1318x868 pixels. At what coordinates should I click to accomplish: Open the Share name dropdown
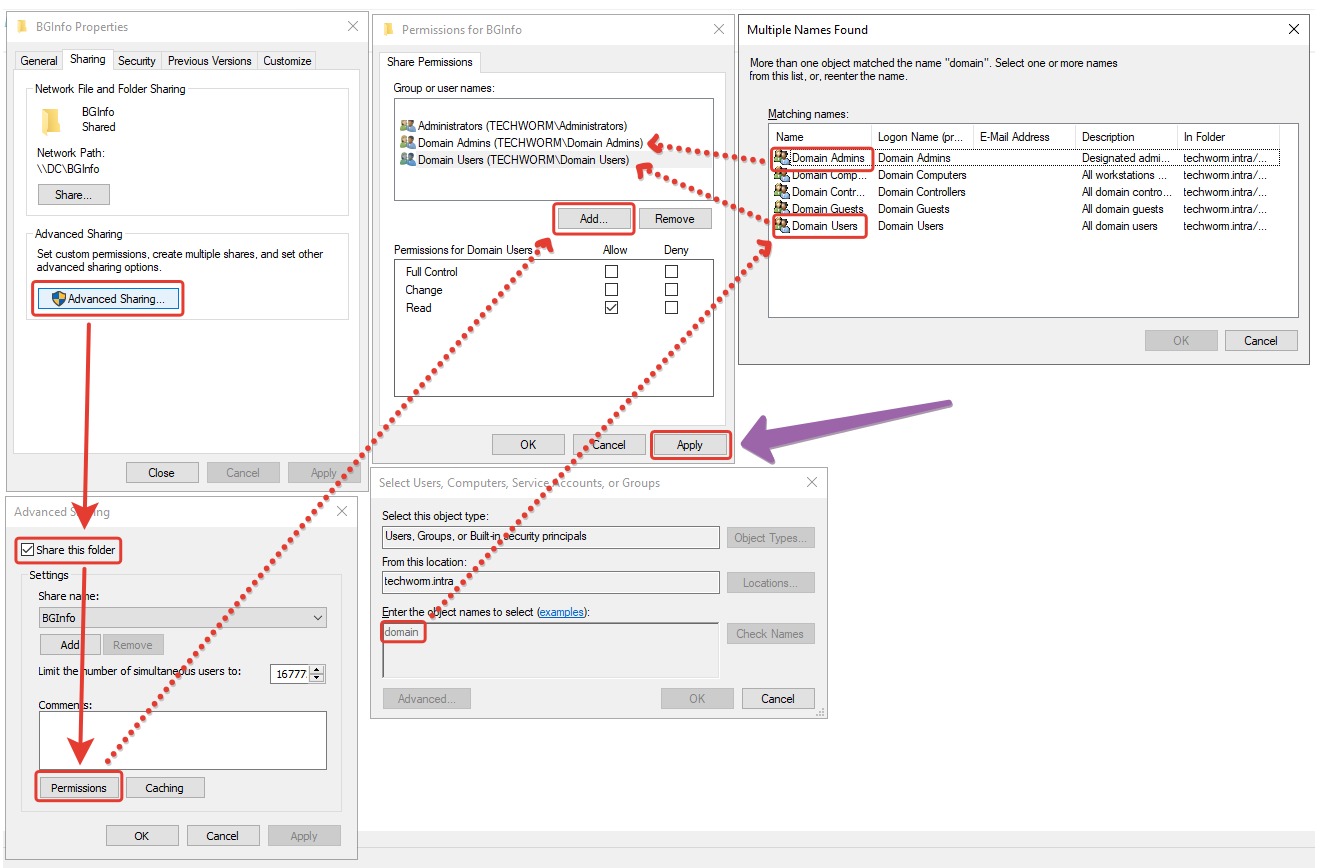318,618
